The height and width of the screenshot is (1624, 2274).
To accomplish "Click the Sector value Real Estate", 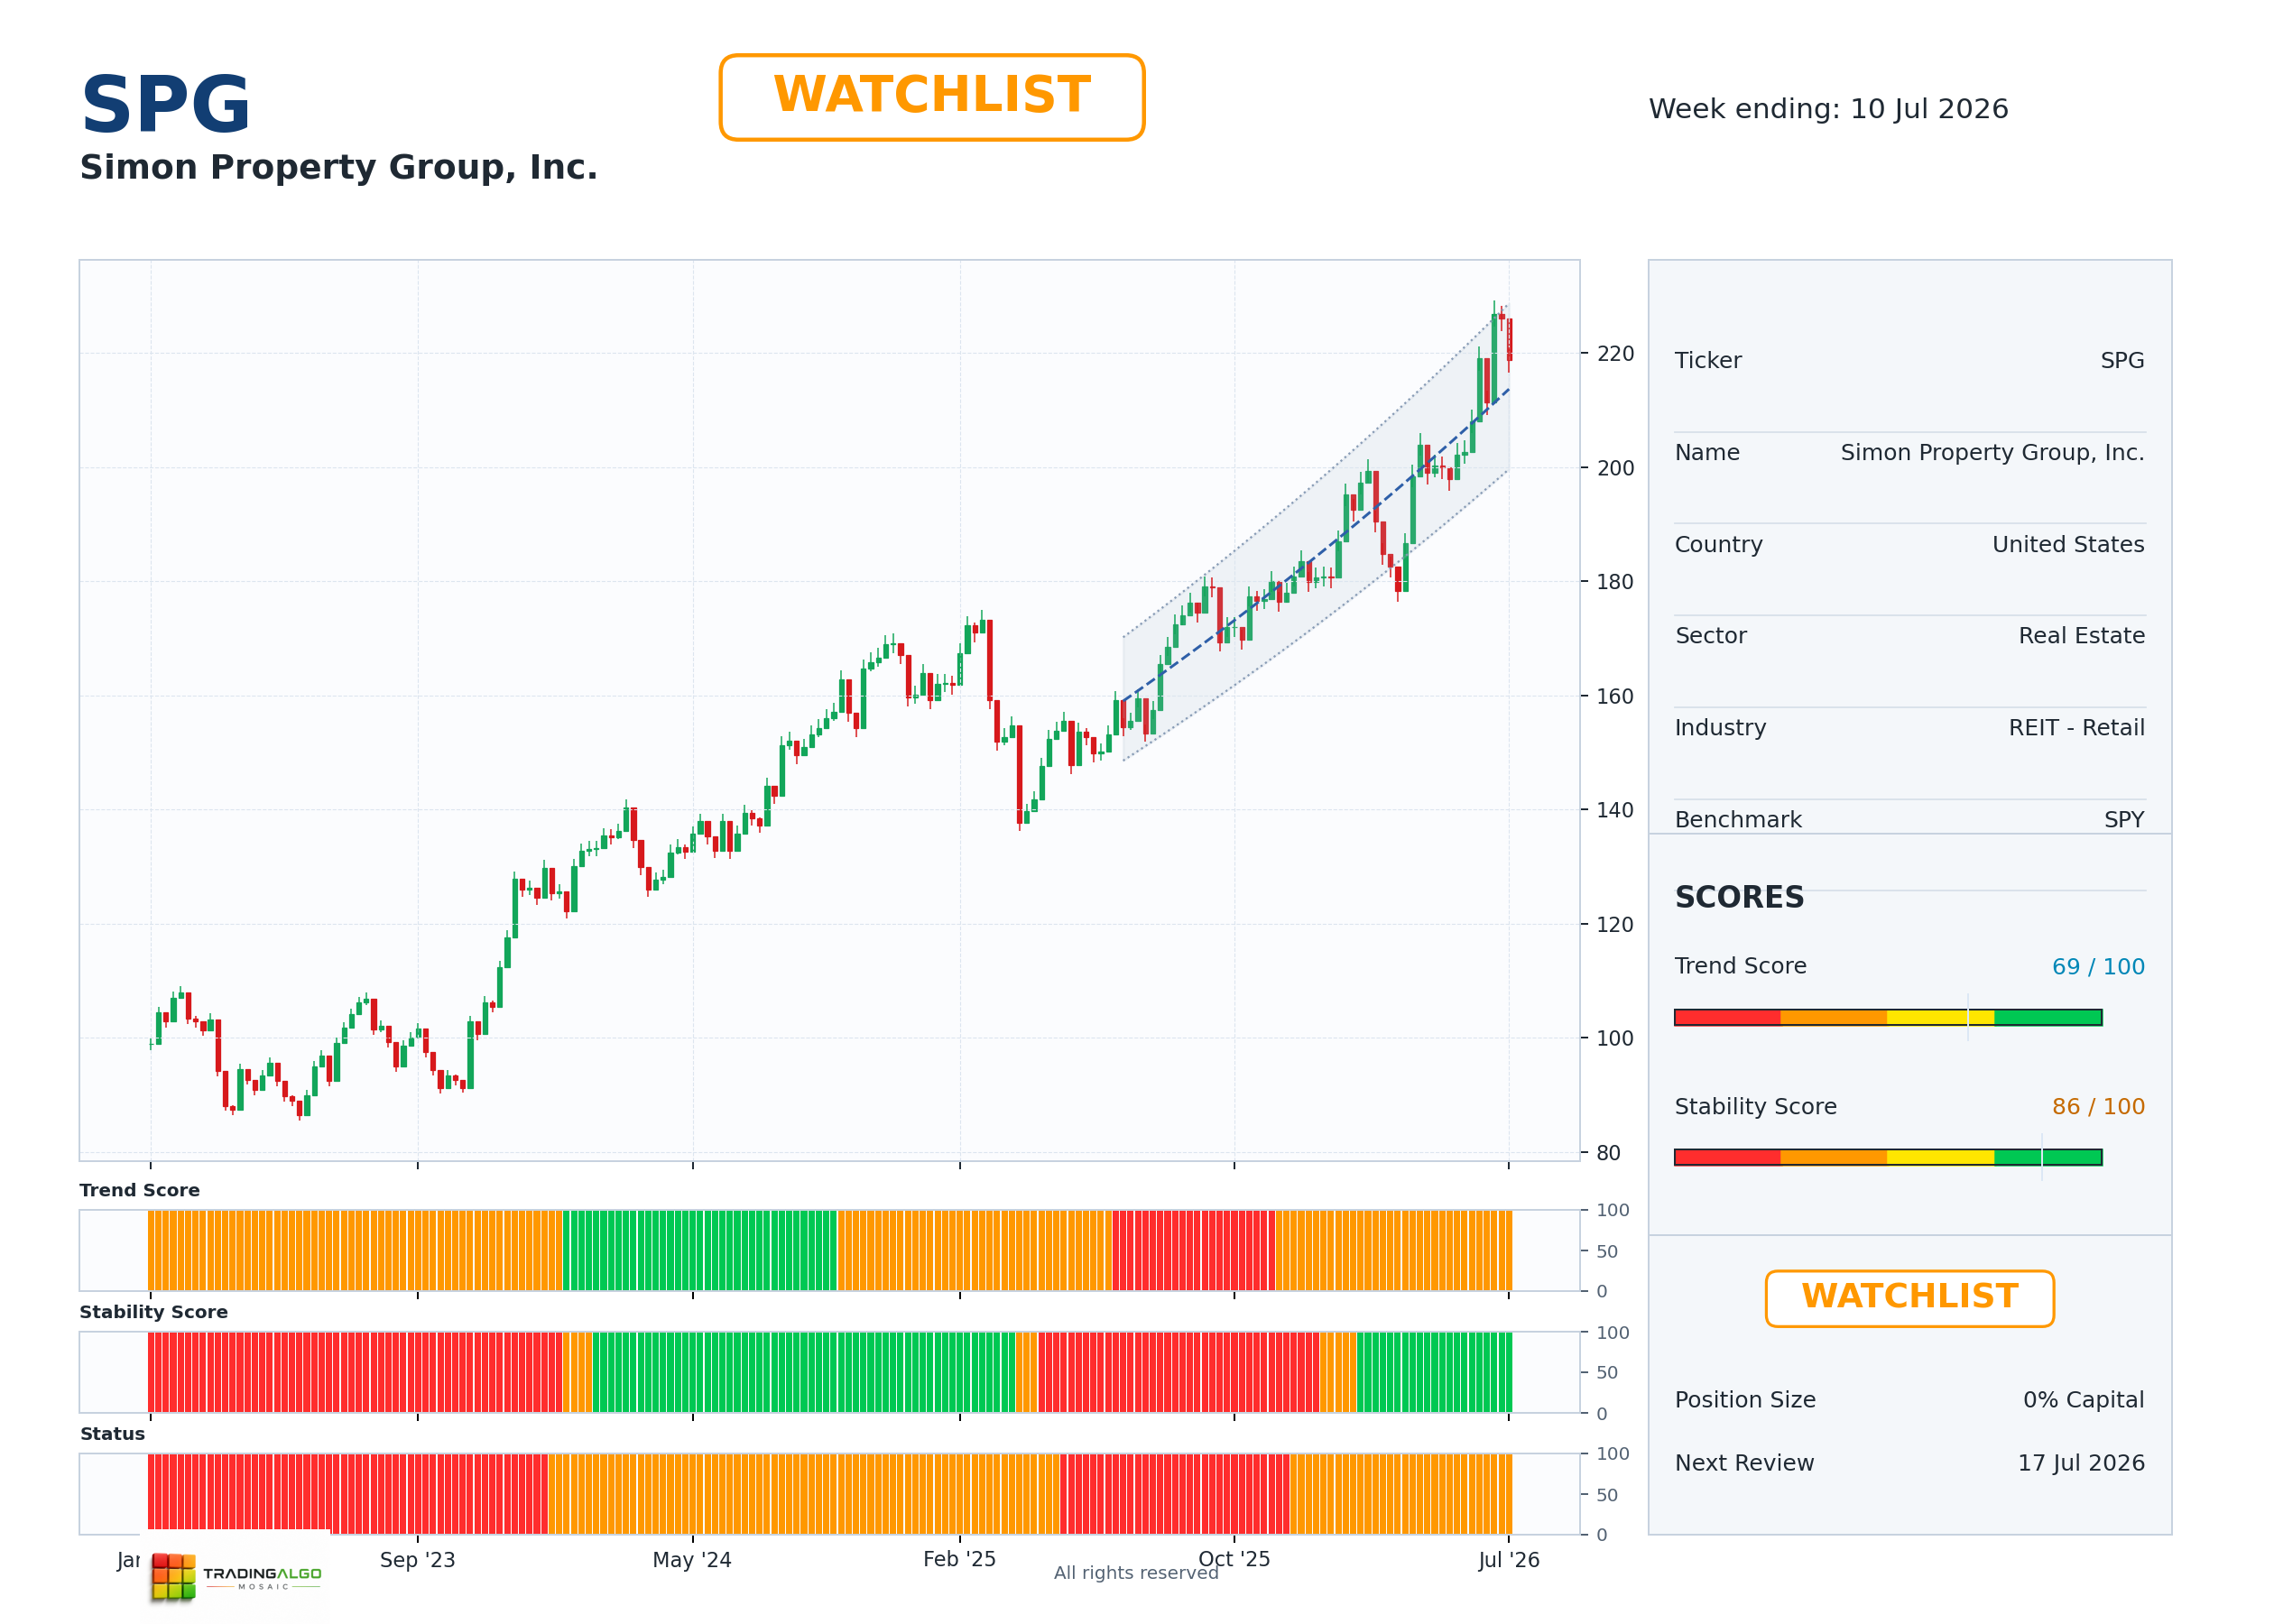I will coord(2081,636).
